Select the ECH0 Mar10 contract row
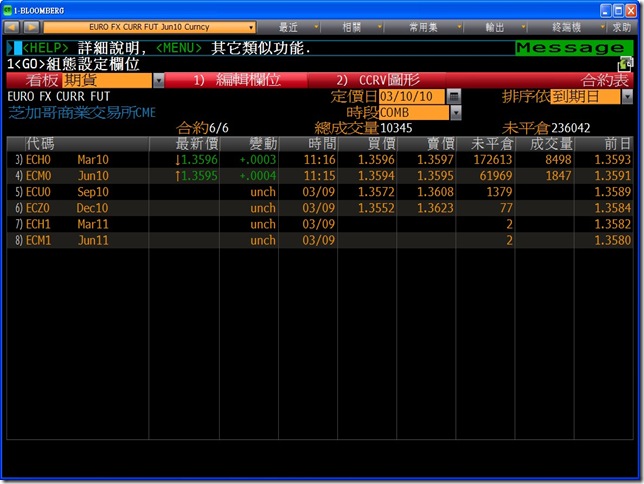The height and width of the screenshot is (484, 644). [x=320, y=159]
